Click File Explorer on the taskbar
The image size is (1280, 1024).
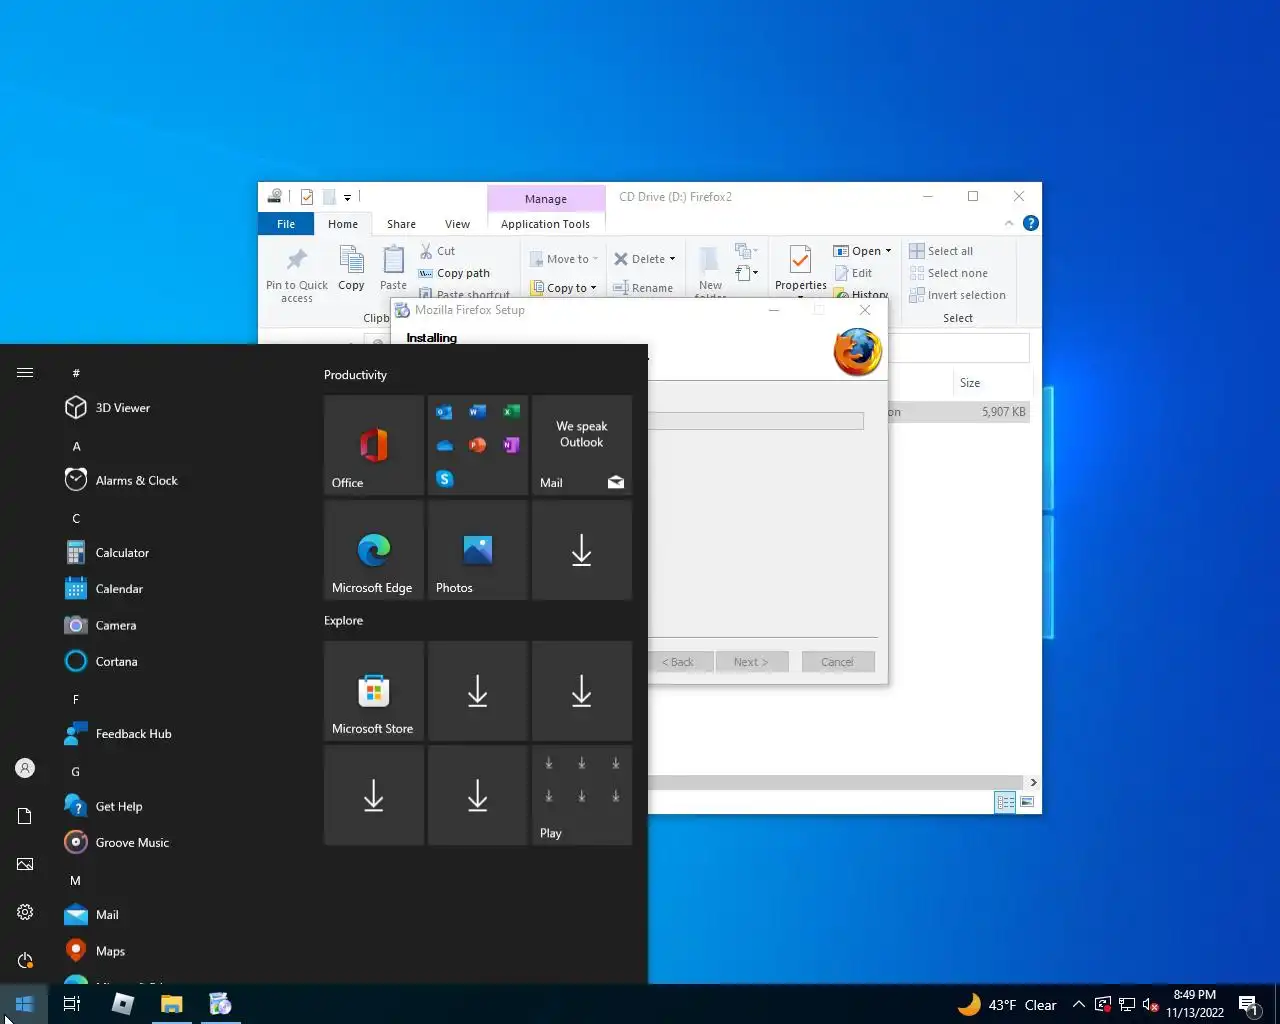coord(172,1004)
